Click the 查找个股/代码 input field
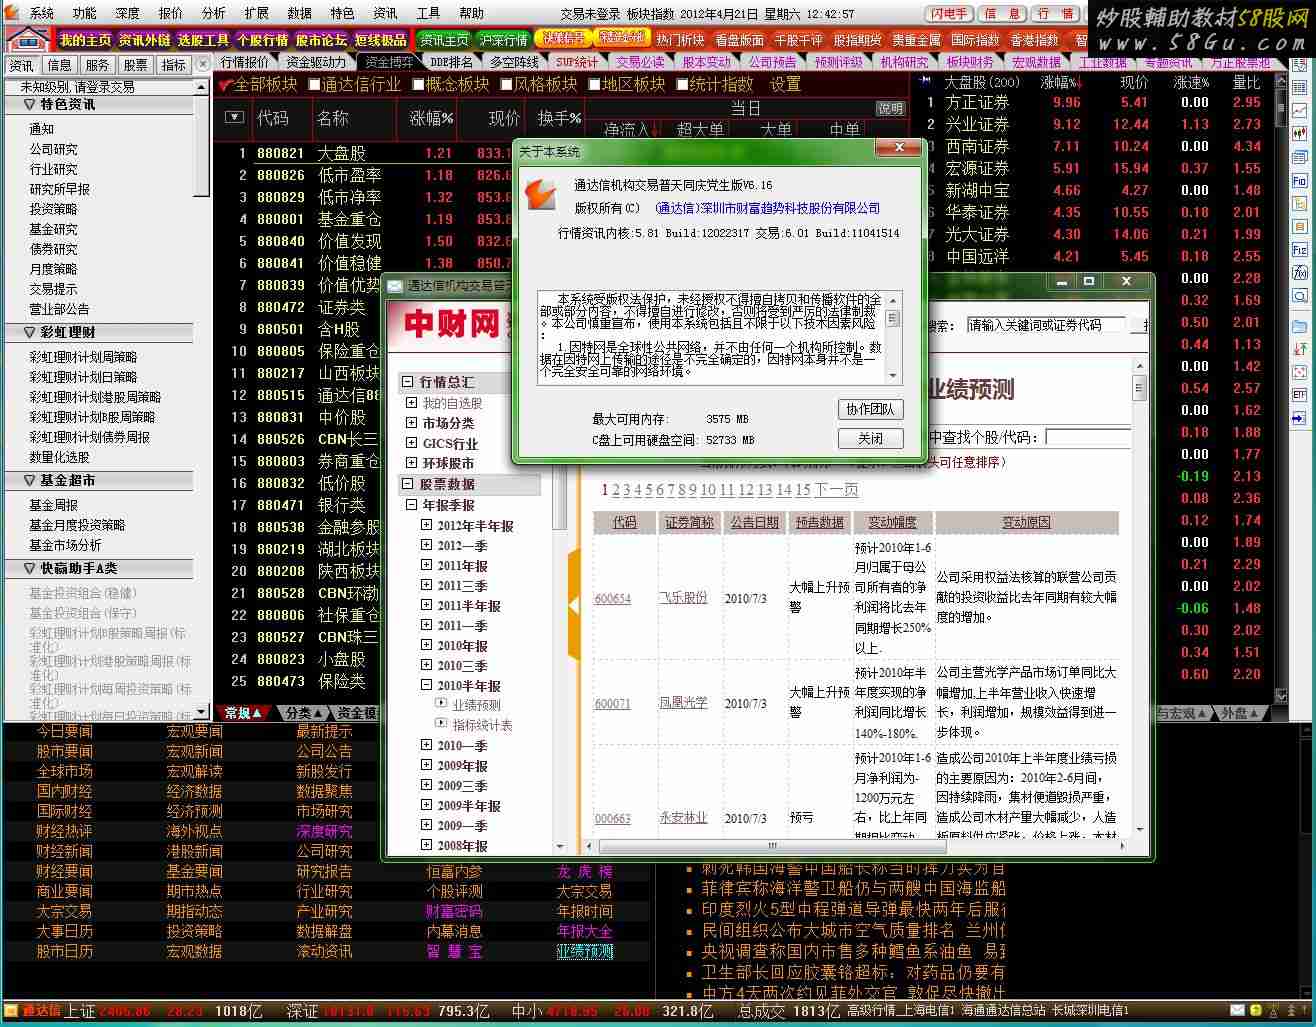Screen dimensions: 1316x1027 (1088, 437)
